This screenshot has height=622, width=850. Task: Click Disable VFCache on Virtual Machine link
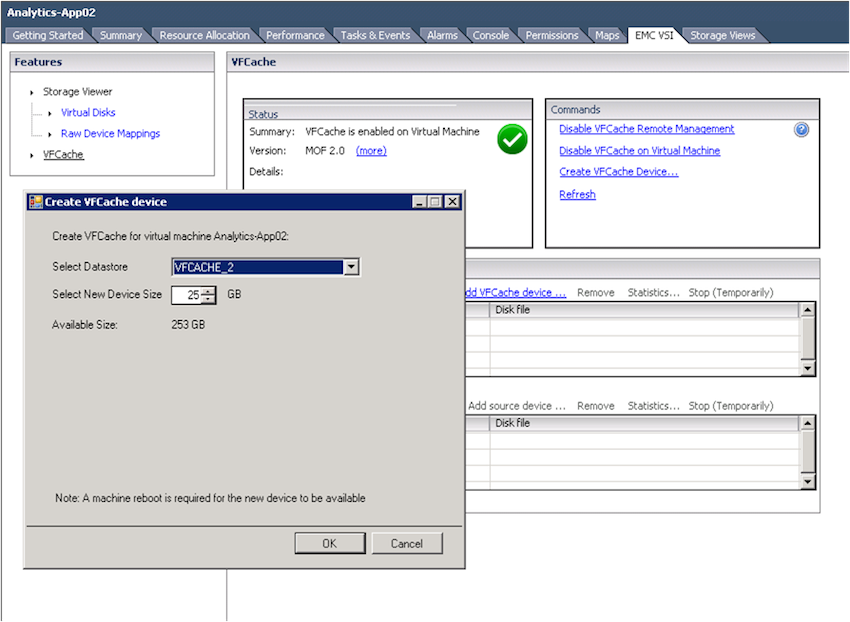pos(640,151)
